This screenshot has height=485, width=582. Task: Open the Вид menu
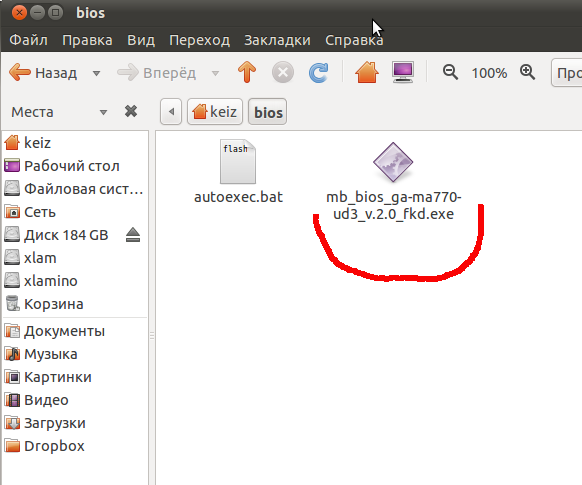click(141, 40)
